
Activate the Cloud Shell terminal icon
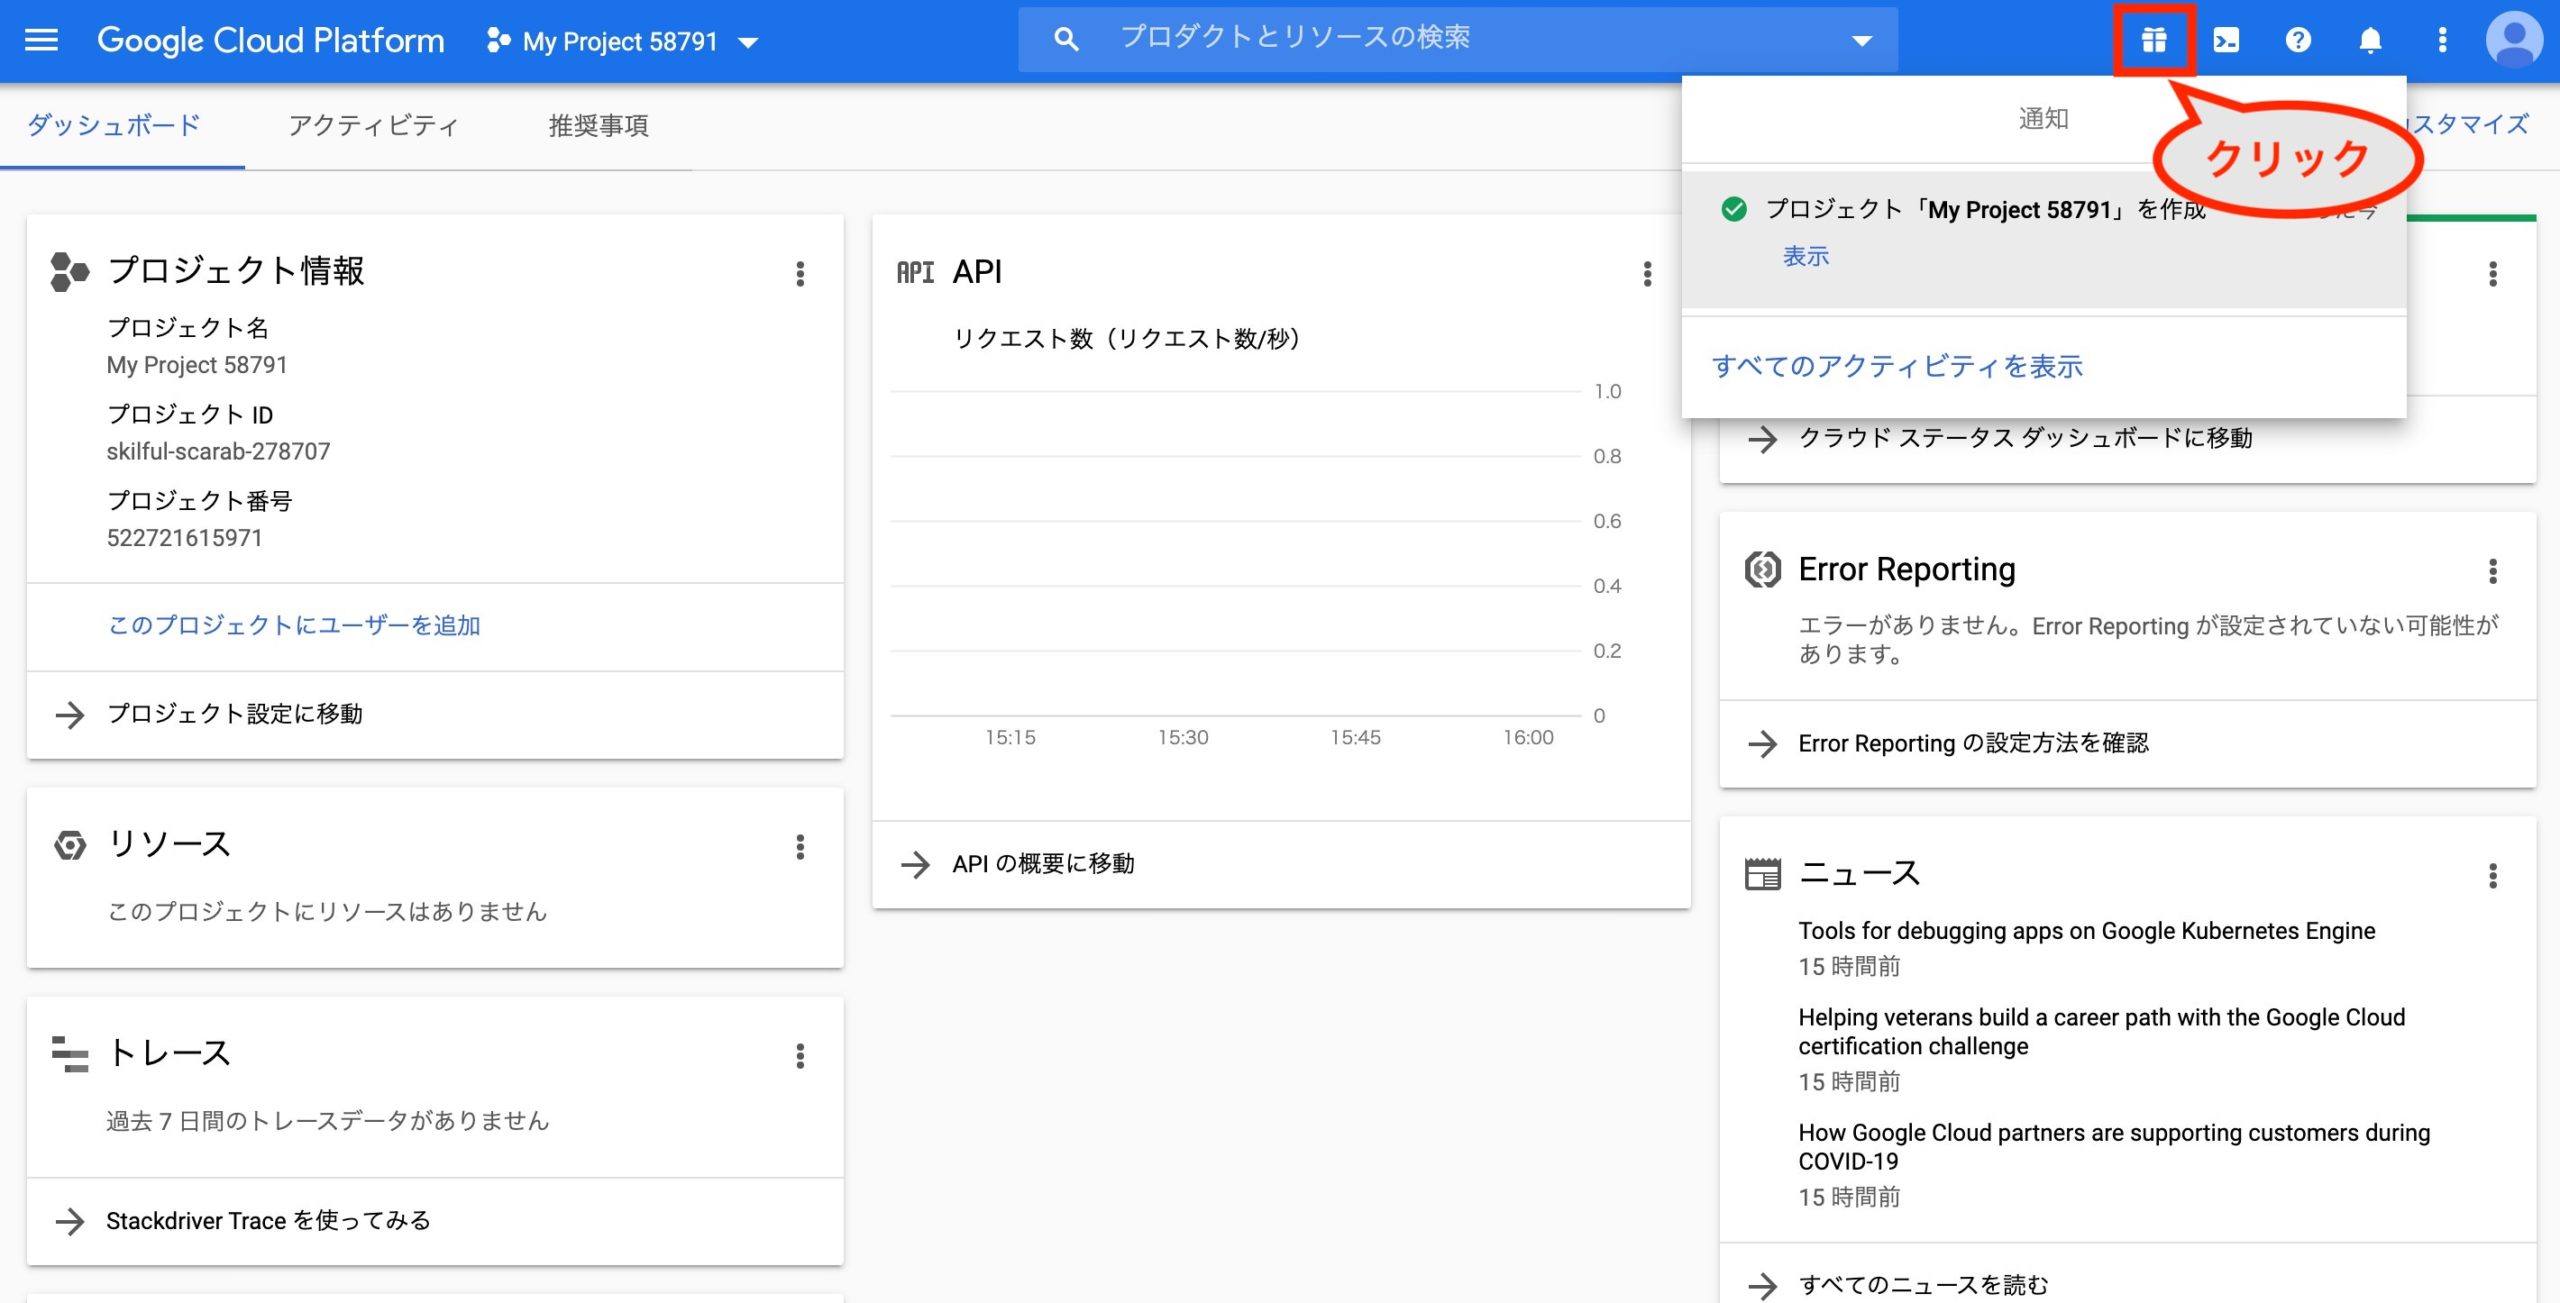(x=2226, y=40)
